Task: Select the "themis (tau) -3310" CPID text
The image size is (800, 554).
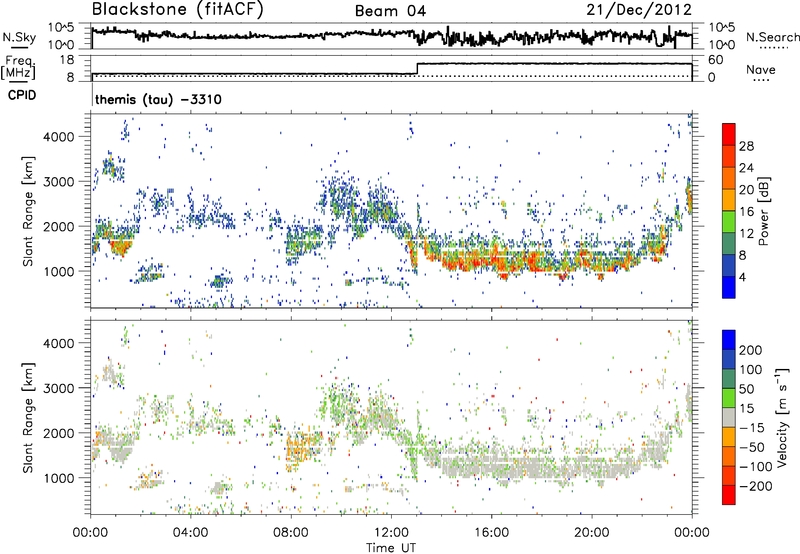Action: 158,99
